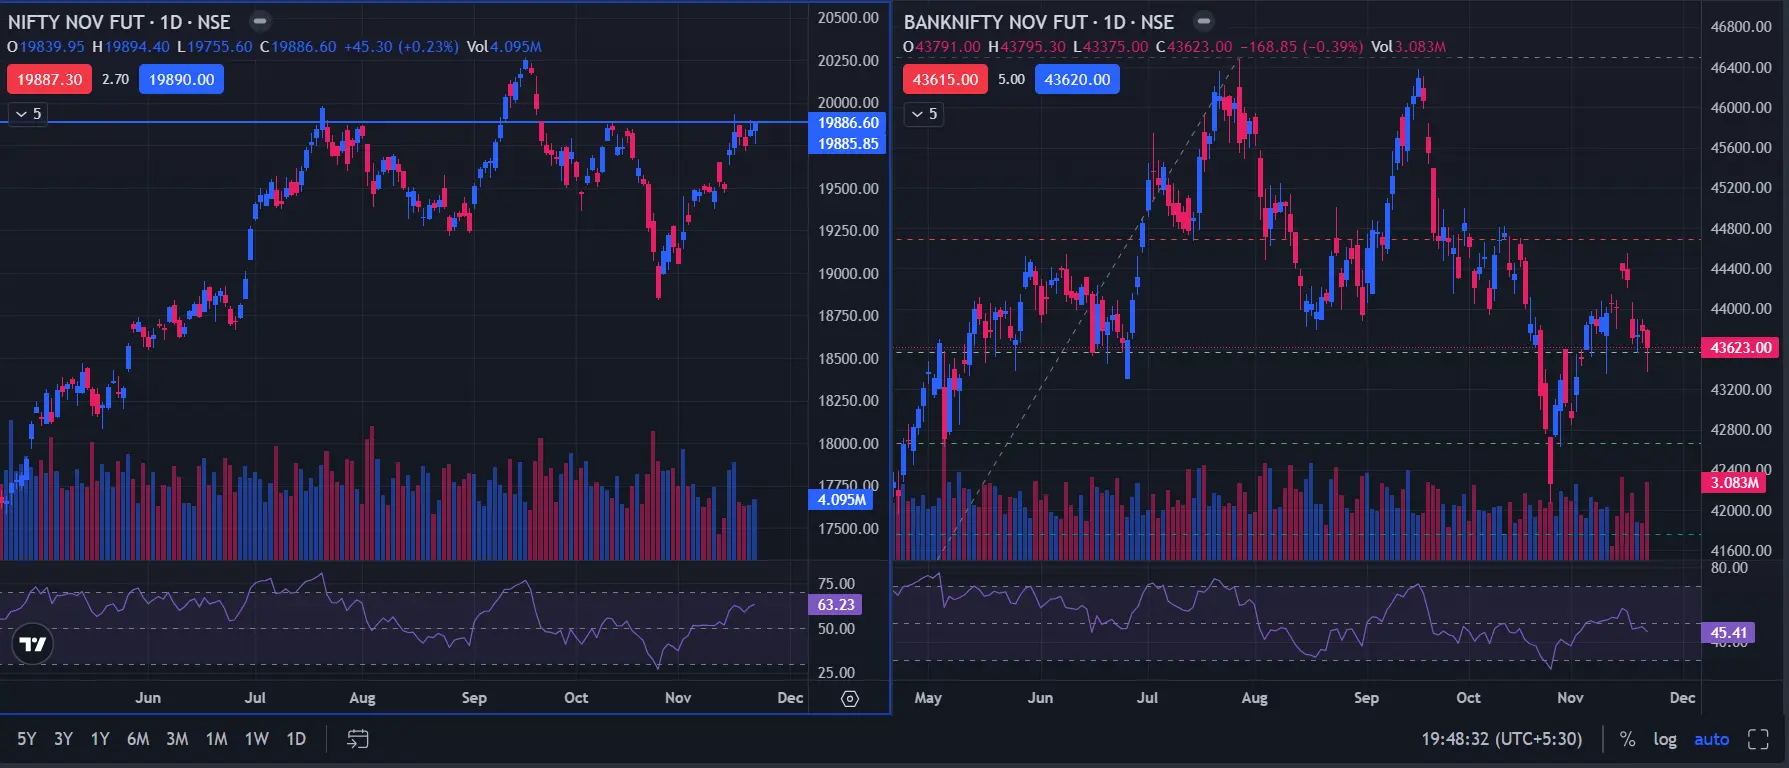Select the 1M time range
This screenshot has height=768, width=1789.
[216, 739]
